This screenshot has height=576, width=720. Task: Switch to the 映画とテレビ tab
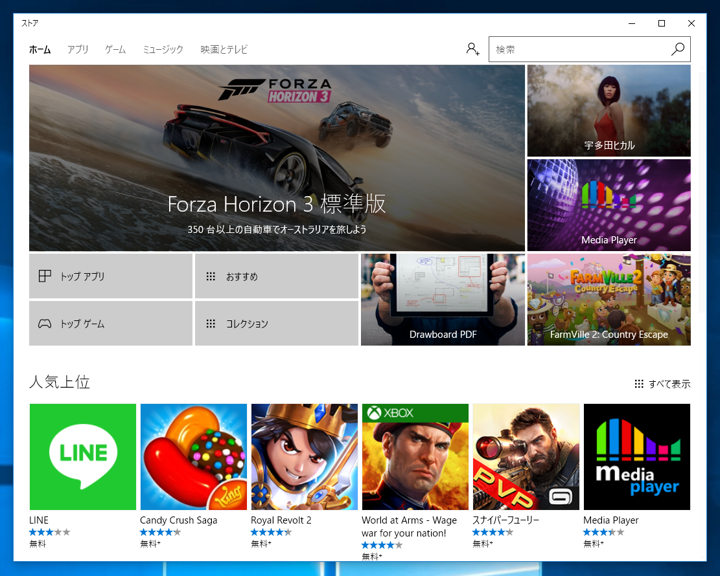pos(224,49)
